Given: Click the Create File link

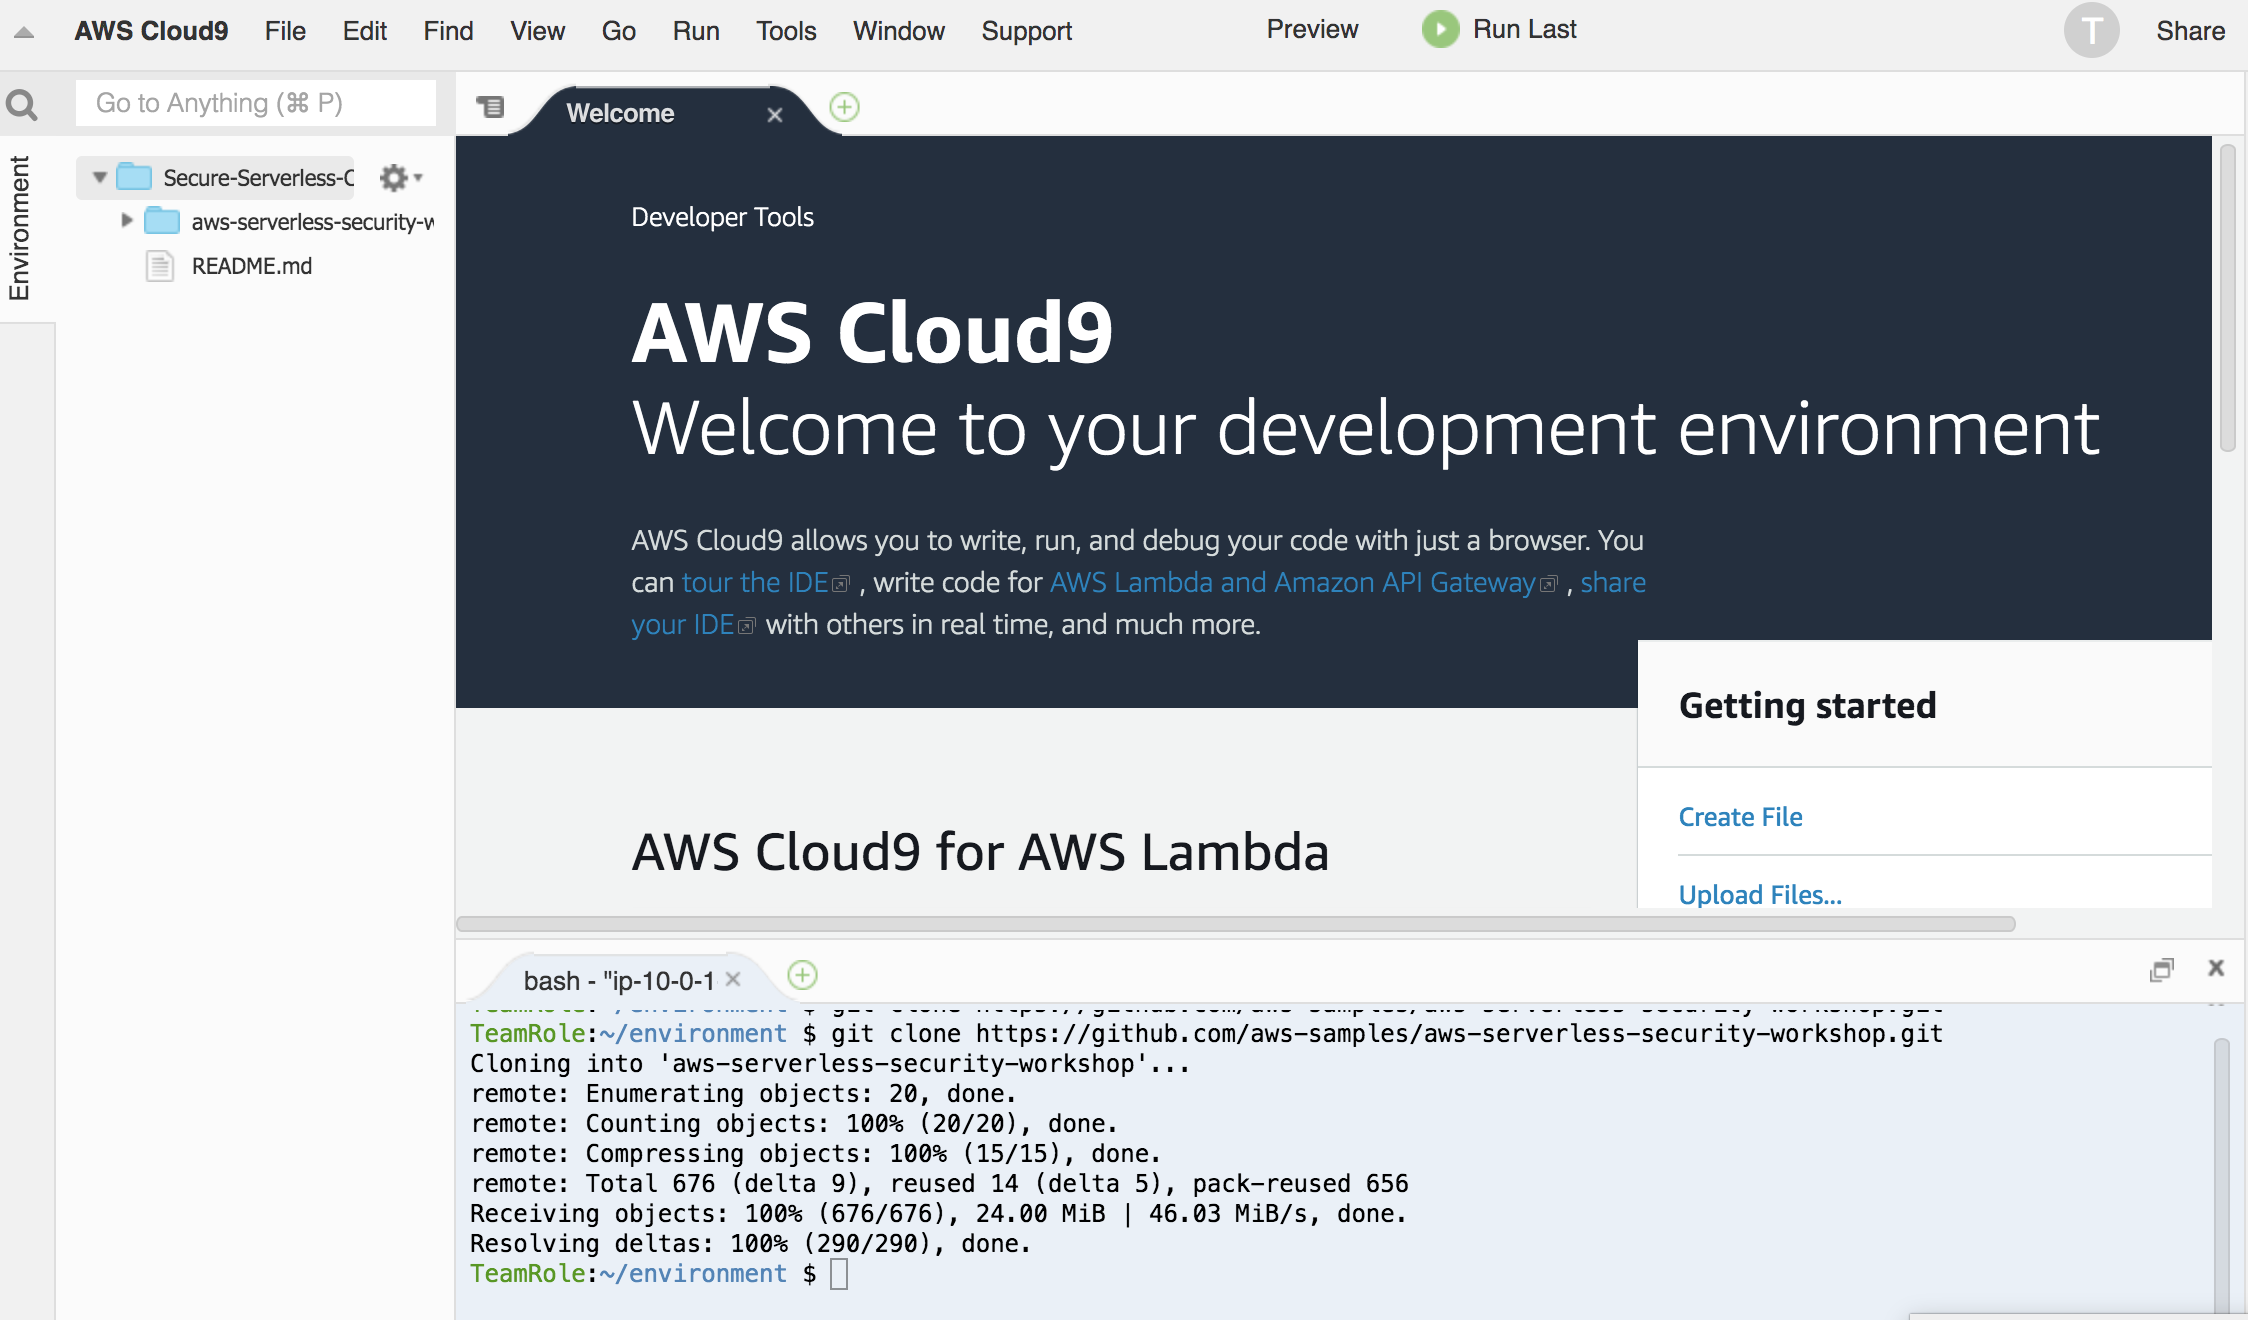Looking at the screenshot, I should [1740, 817].
